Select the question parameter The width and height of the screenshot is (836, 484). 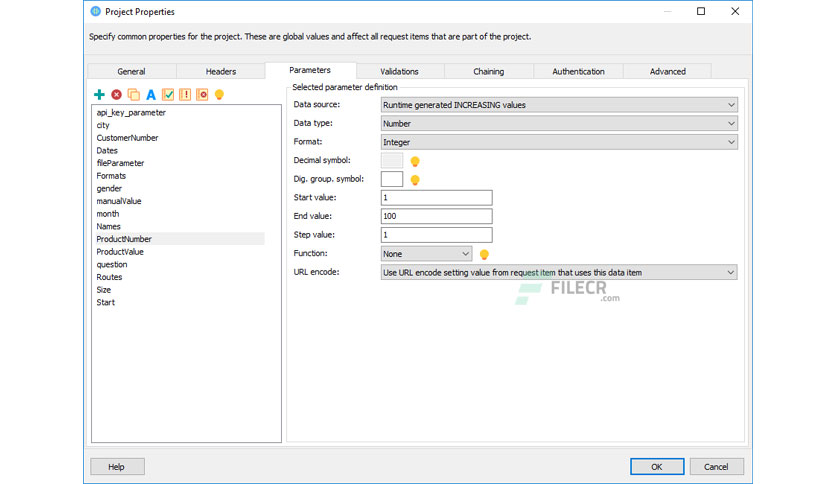pyautogui.click(x=112, y=264)
